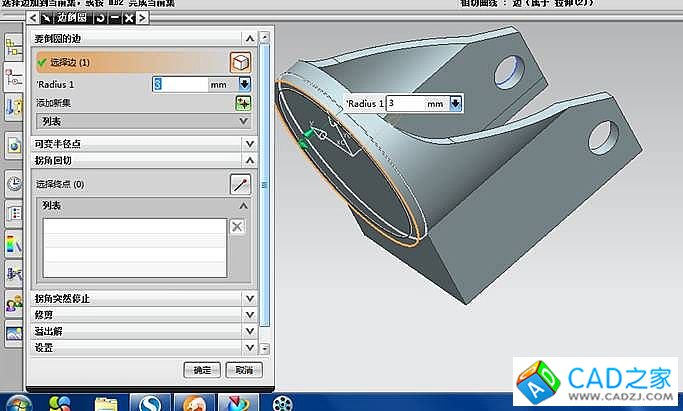683x411 pixels.
Task: Open the floating Radius 1 dropdown in viewport
Action: (456, 103)
